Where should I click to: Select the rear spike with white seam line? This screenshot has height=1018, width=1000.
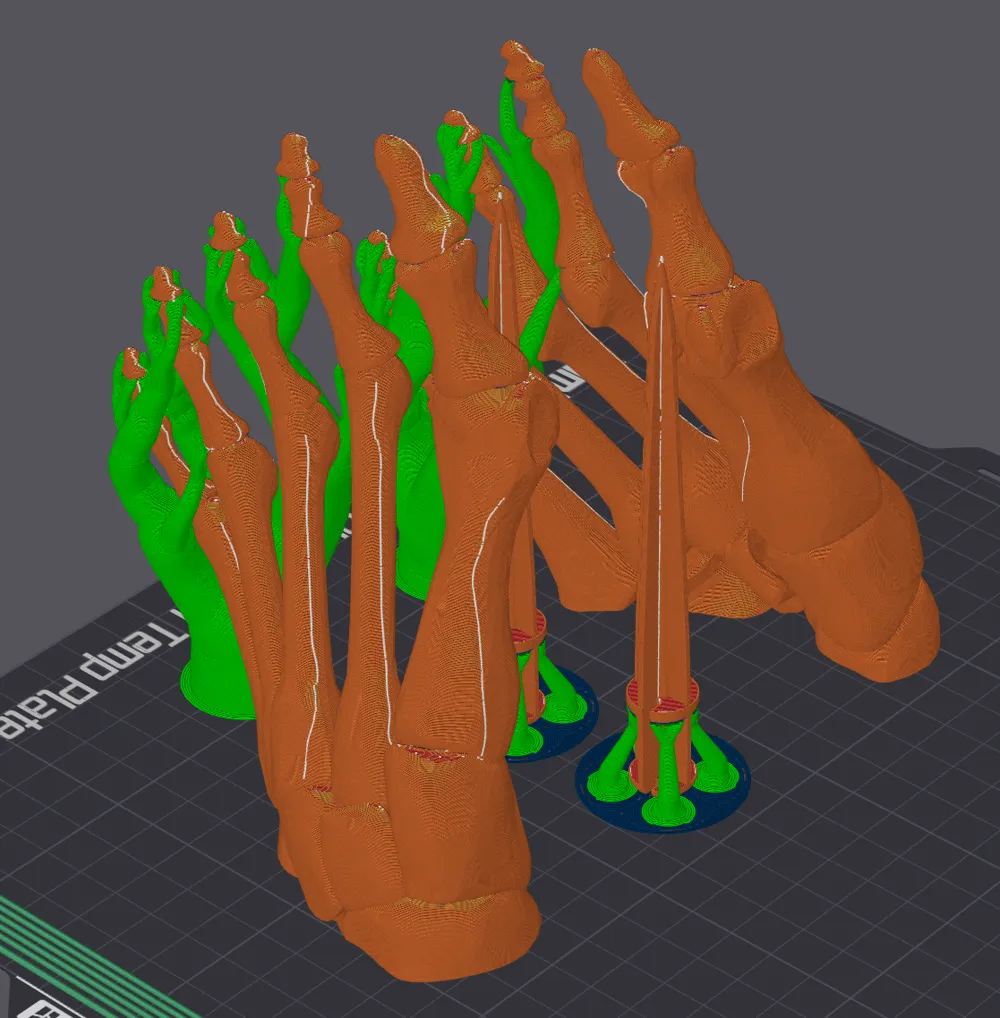click(510, 400)
